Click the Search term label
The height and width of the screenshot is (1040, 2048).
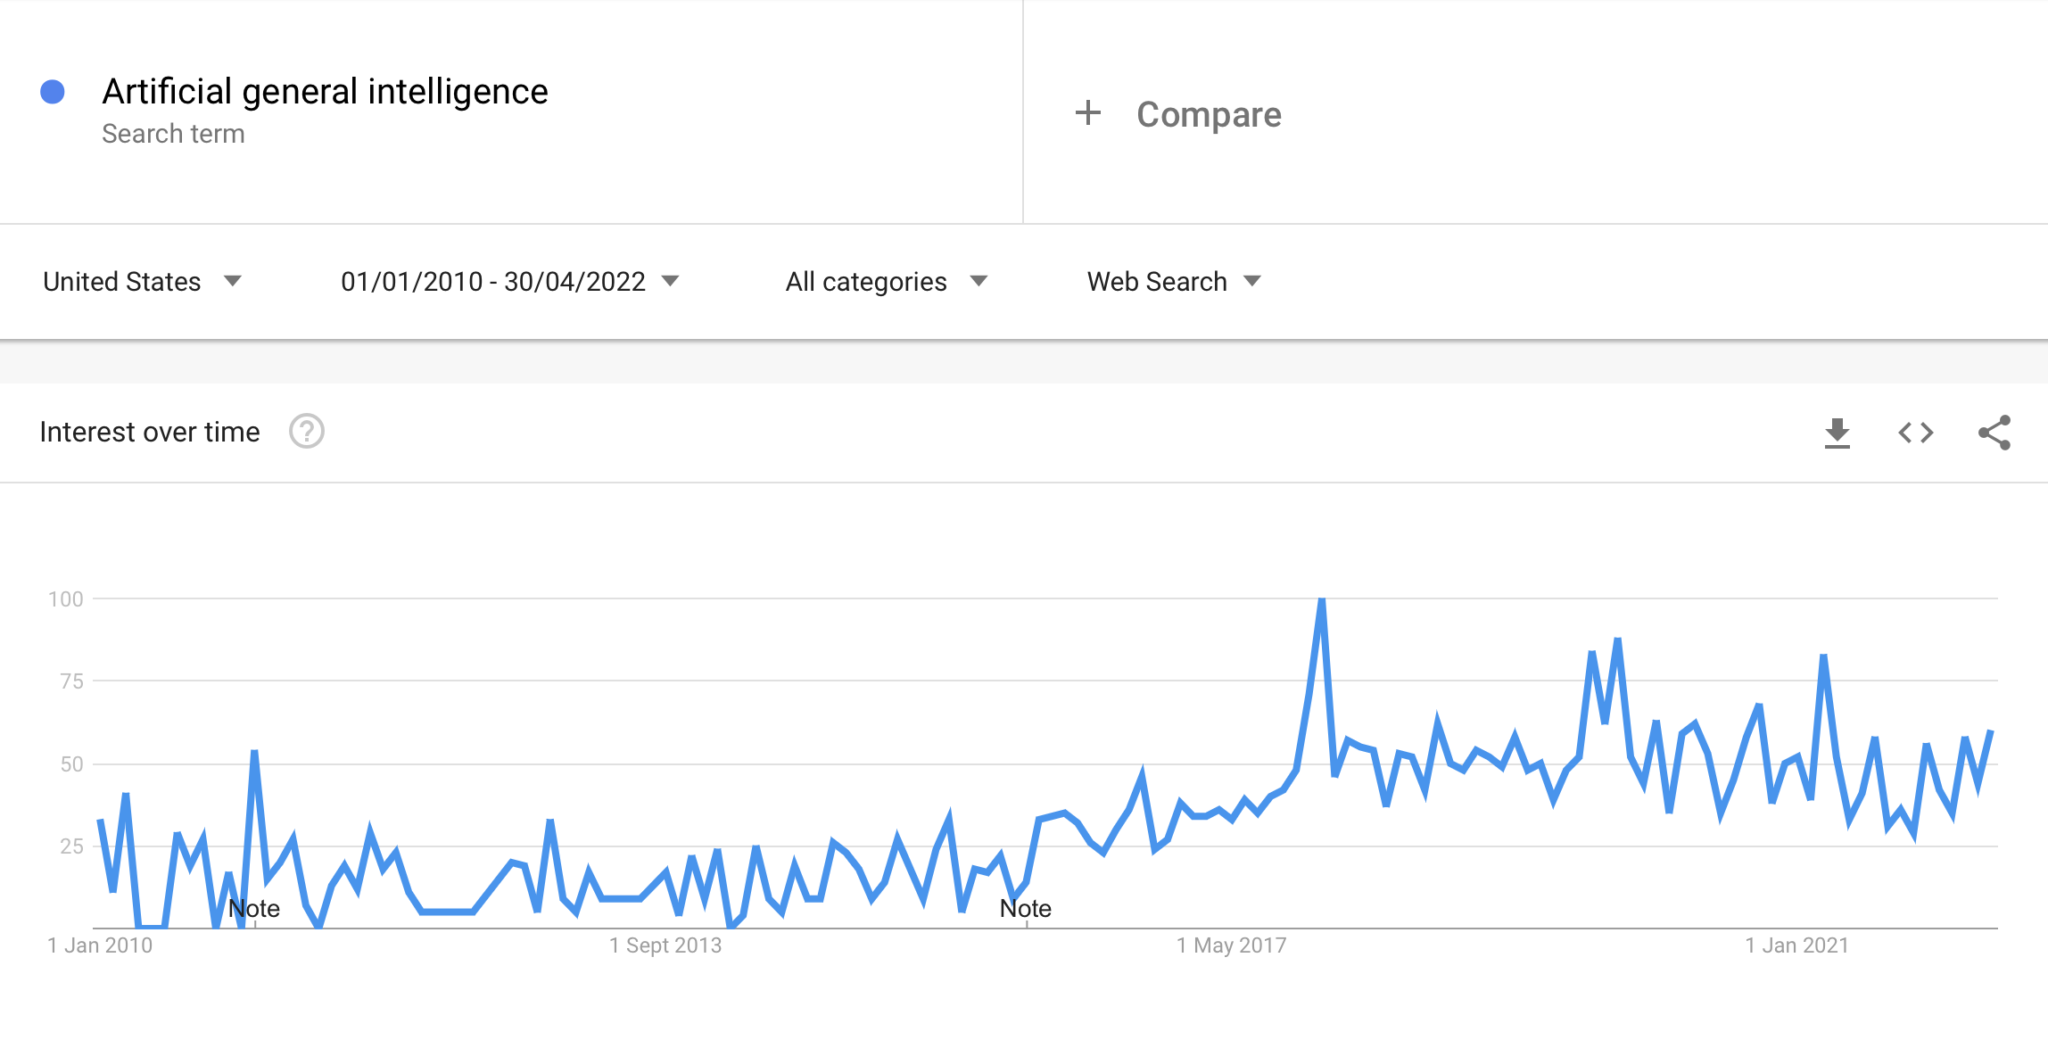173,133
